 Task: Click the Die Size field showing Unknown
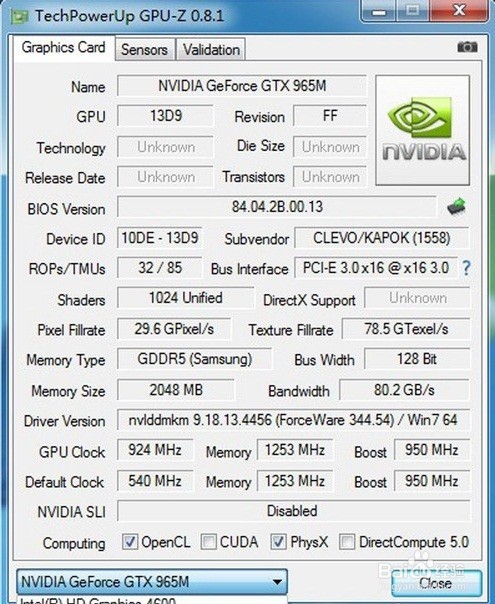tap(330, 147)
